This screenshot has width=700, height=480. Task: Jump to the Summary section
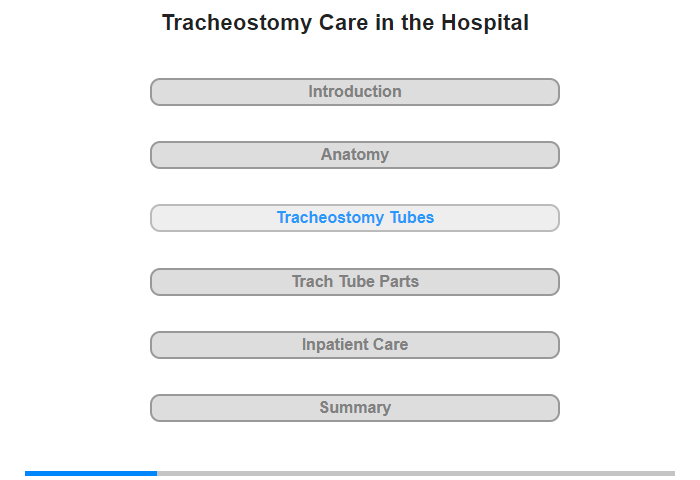355,408
